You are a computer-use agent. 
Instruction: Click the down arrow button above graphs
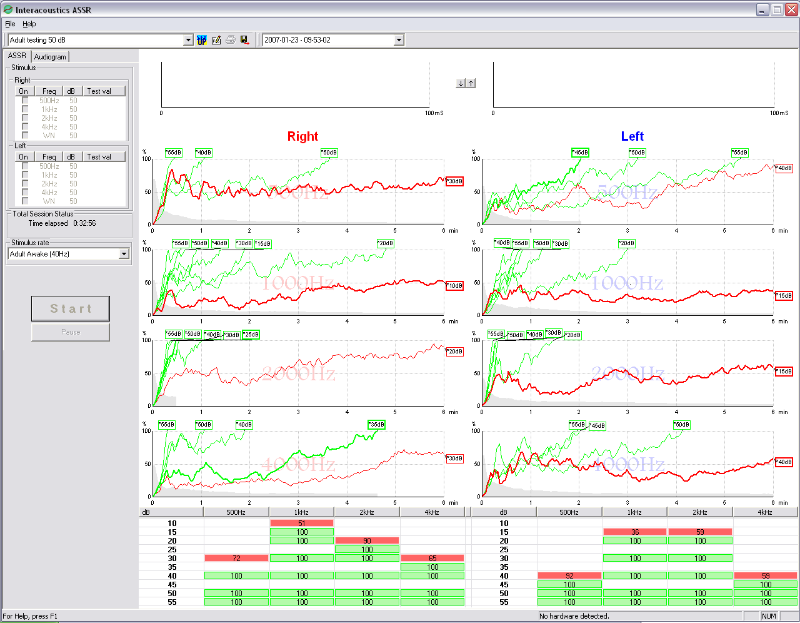[460, 83]
